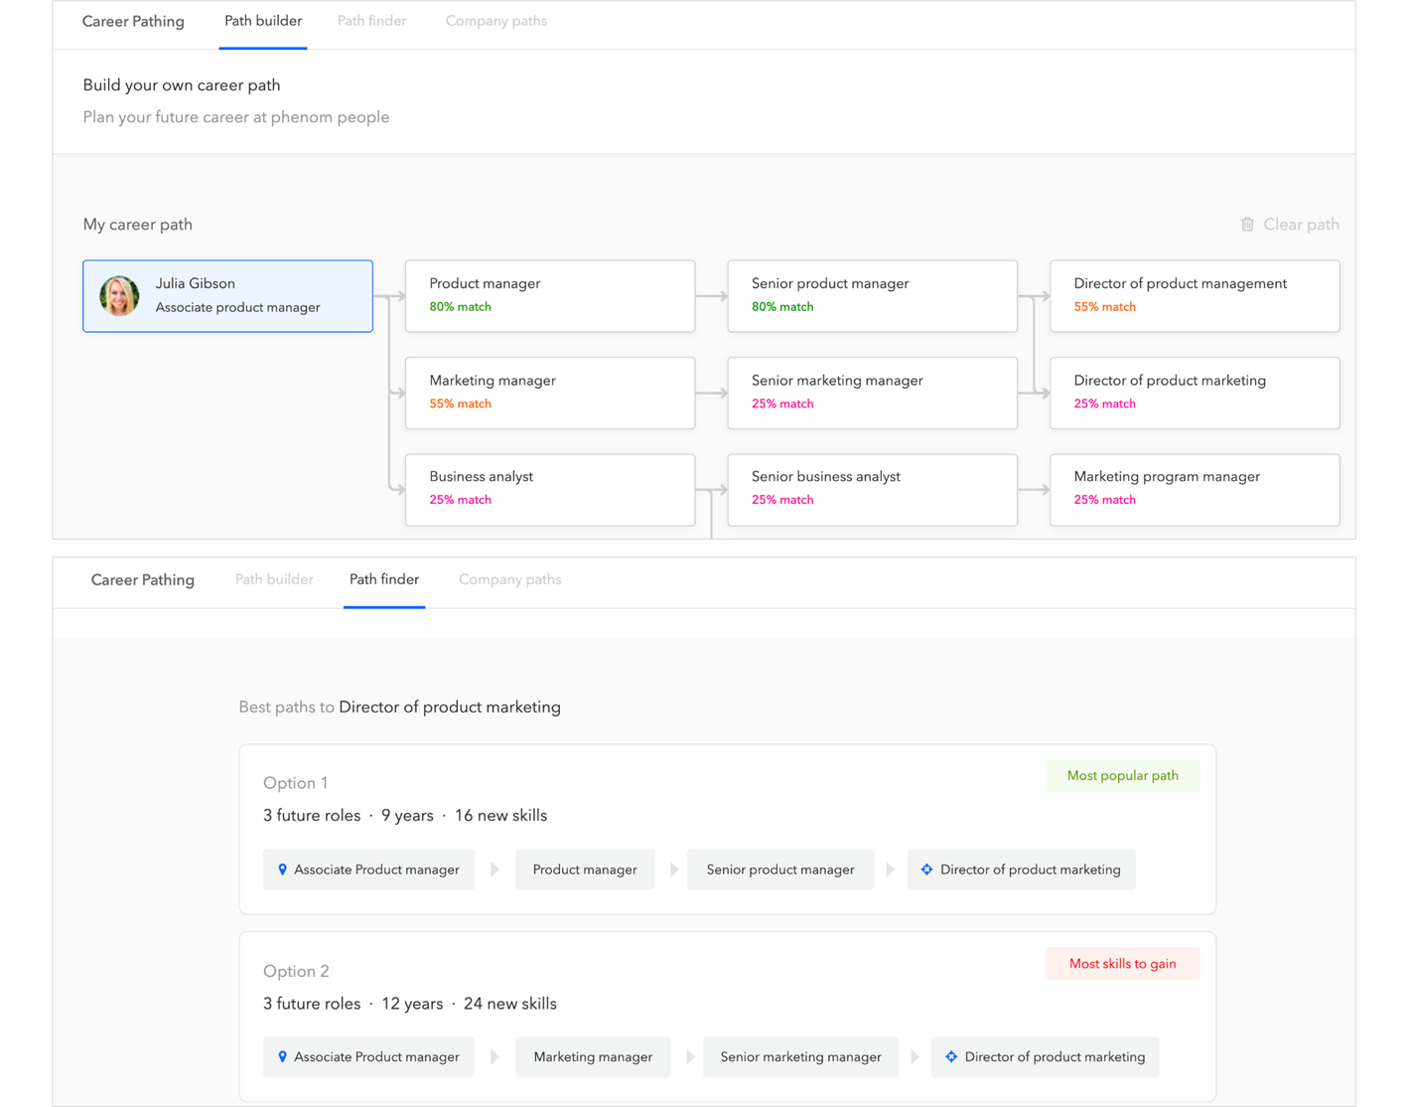Select Path builder tab in lower panel
Screen dimensions: 1408x1107
(x=274, y=580)
